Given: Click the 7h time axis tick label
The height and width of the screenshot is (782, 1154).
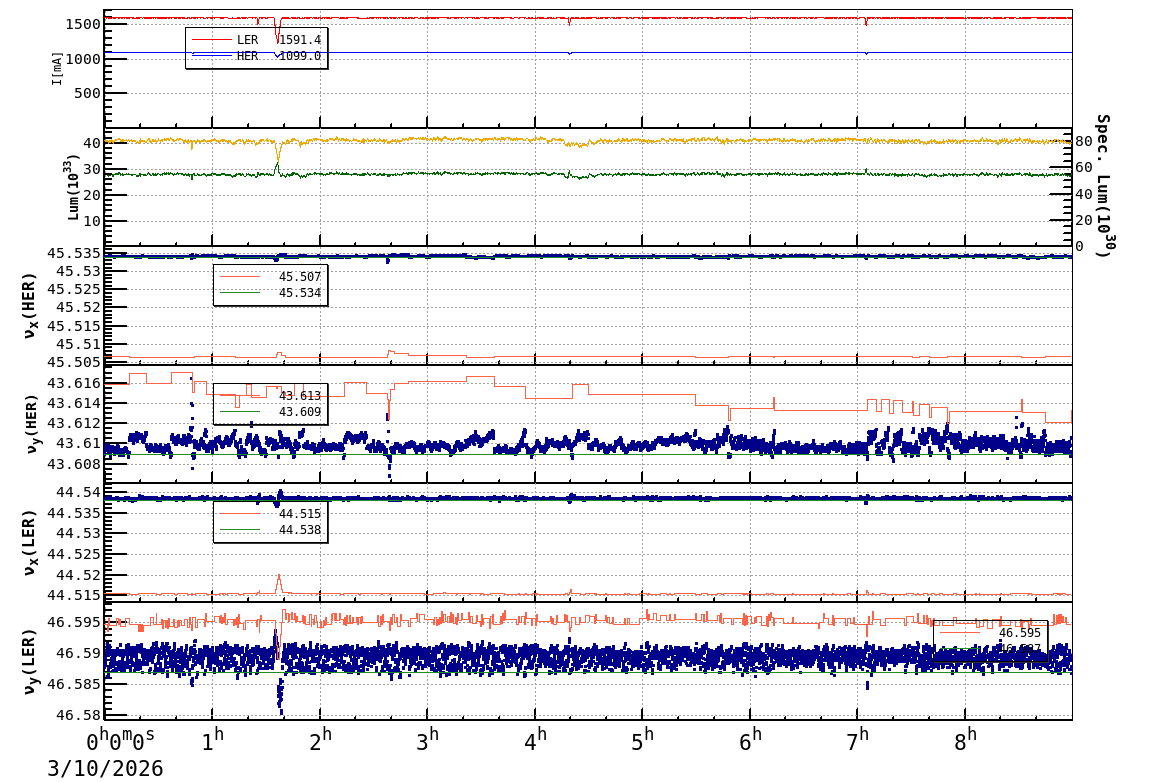Looking at the screenshot, I should coord(859,739).
